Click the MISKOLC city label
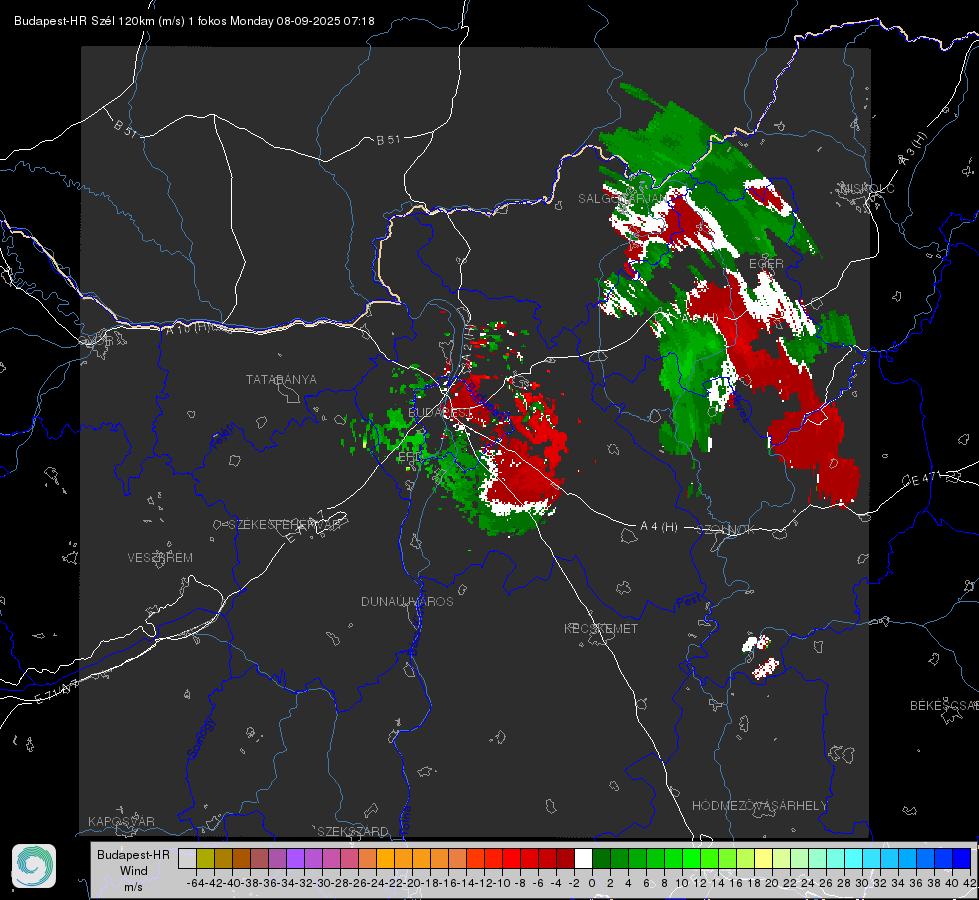 (x=868, y=188)
